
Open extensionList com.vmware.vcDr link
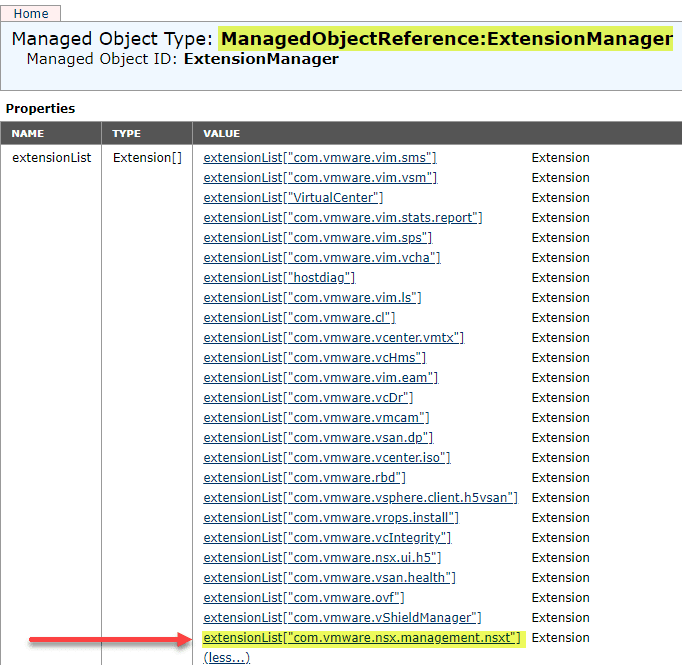[308, 398]
